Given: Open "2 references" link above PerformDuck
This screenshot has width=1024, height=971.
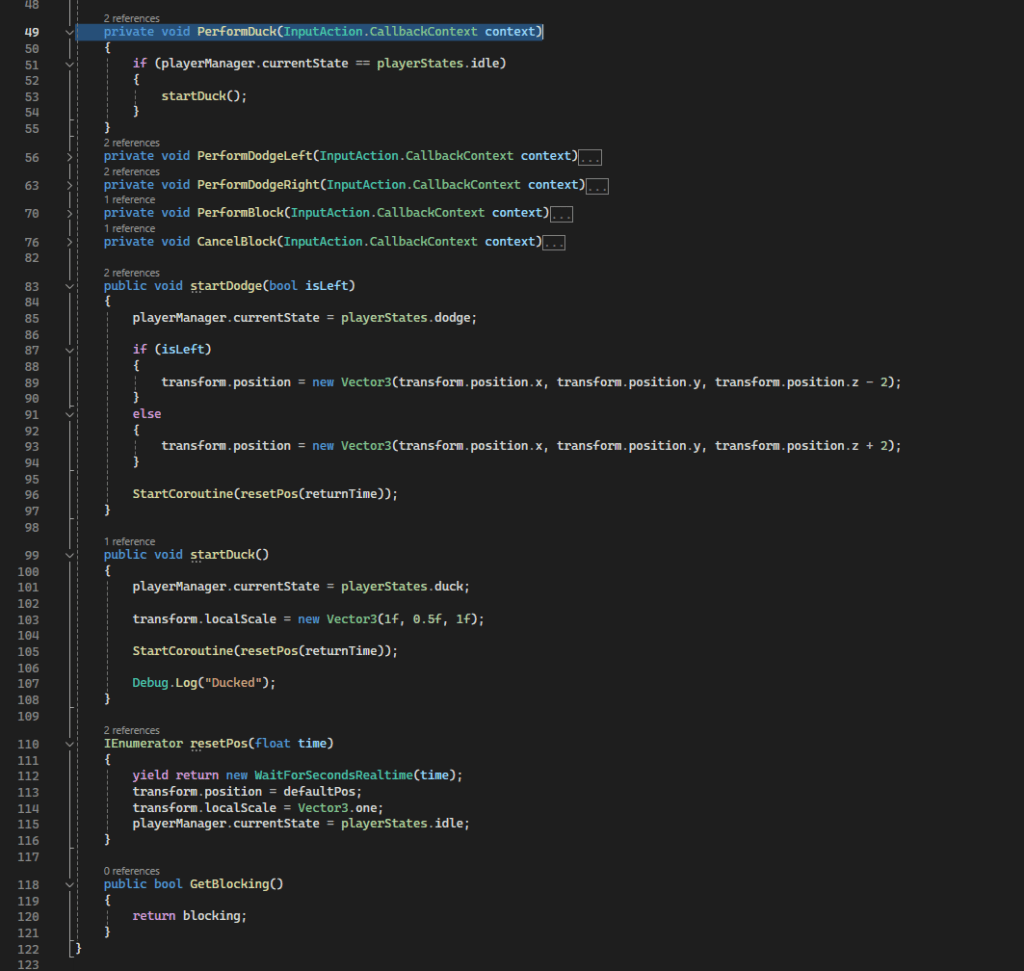Looking at the screenshot, I should click(131, 19).
